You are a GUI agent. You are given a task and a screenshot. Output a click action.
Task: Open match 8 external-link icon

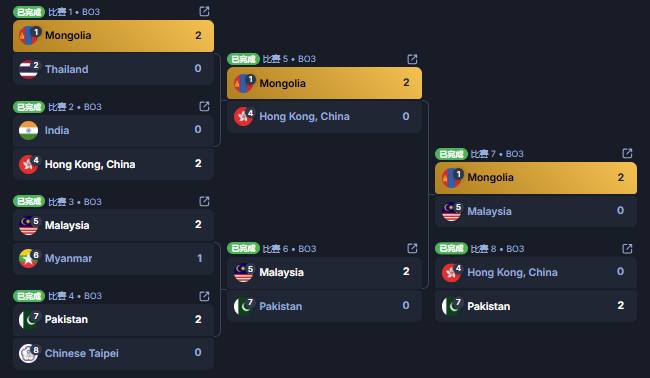[627, 248]
